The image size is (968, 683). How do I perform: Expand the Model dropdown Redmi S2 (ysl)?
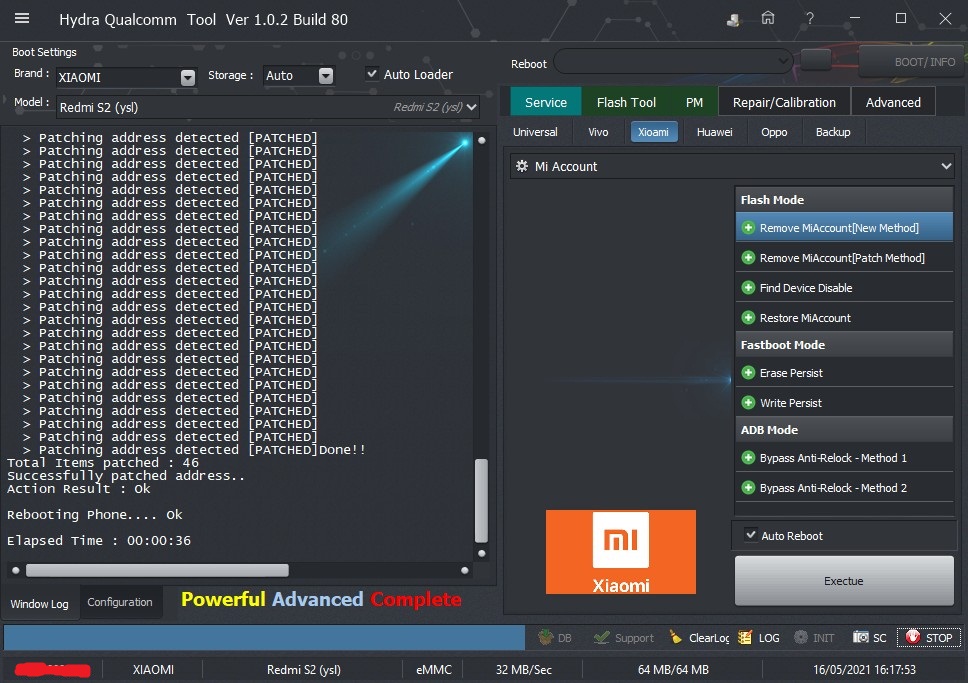click(x=268, y=107)
